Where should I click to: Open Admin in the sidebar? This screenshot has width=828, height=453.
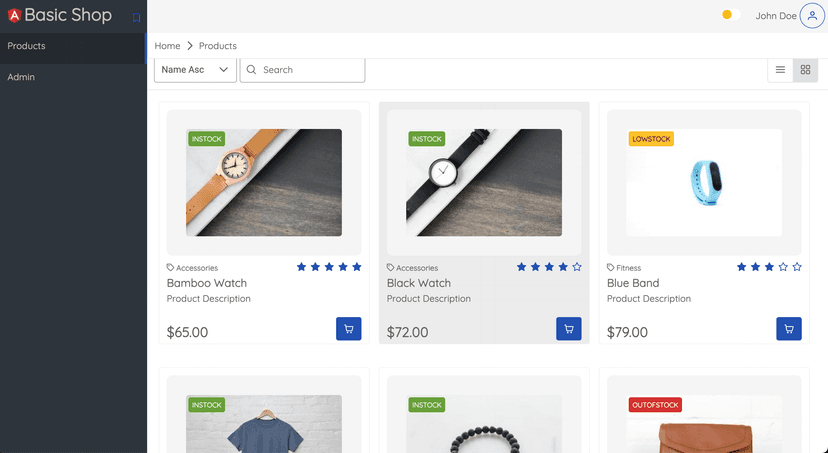[x=73, y=77]
